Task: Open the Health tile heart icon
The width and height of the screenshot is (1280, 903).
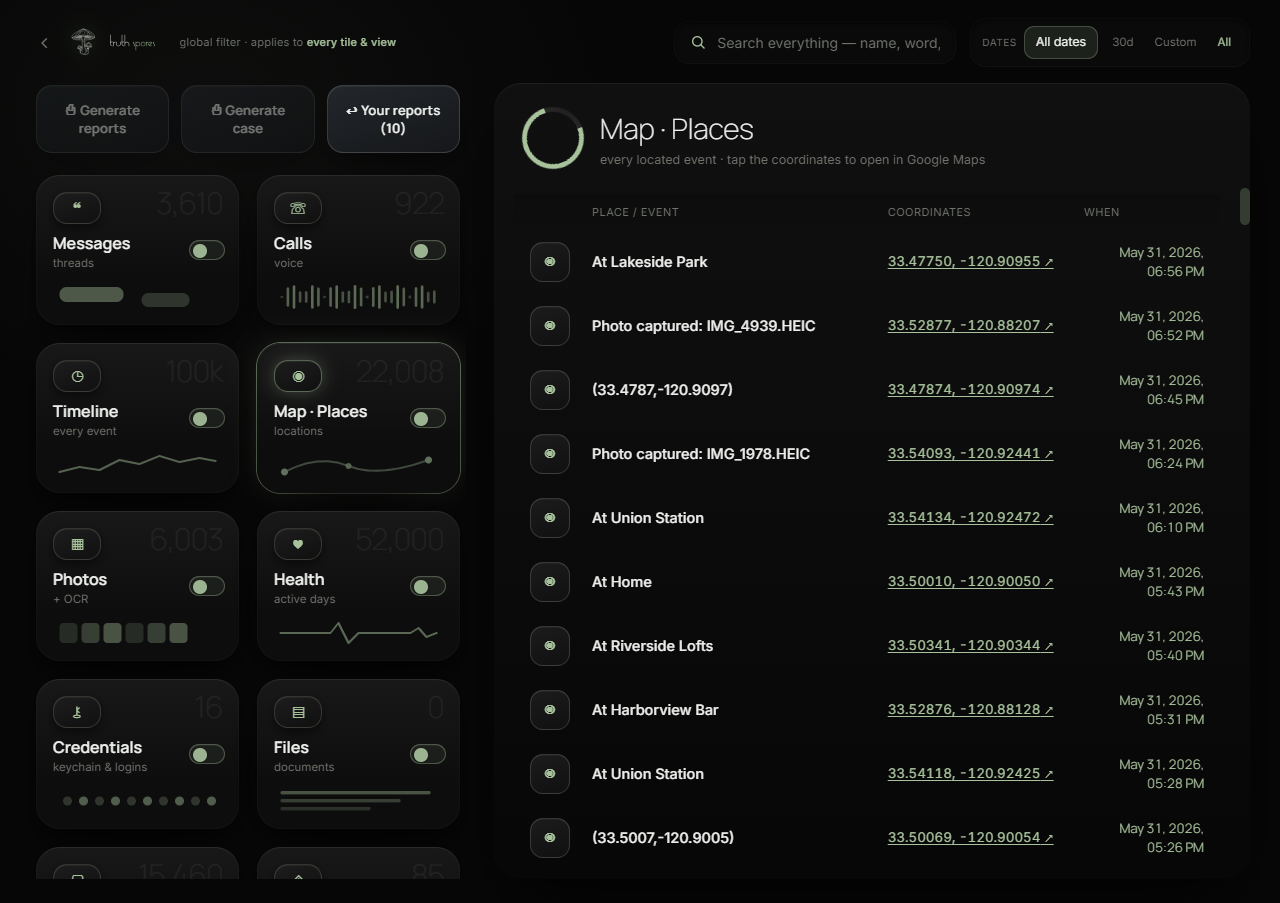Action: tap(298, 544)
